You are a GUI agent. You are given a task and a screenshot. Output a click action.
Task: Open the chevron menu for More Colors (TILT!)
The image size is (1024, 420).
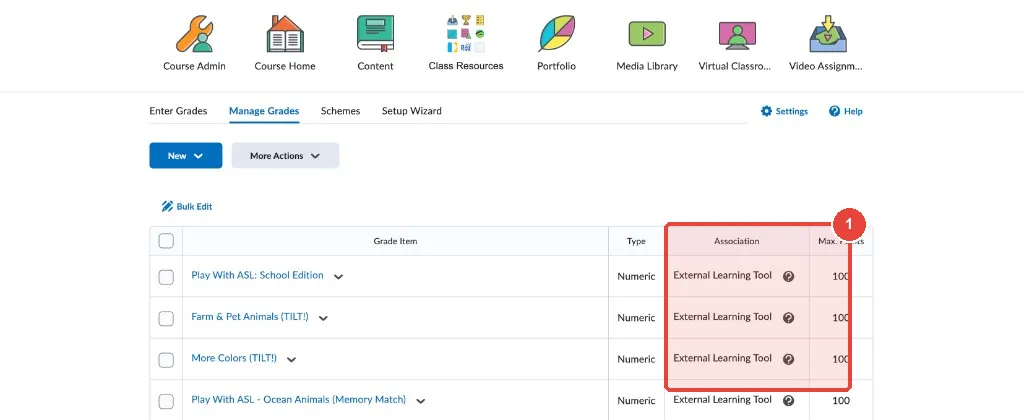click(291, 359)
